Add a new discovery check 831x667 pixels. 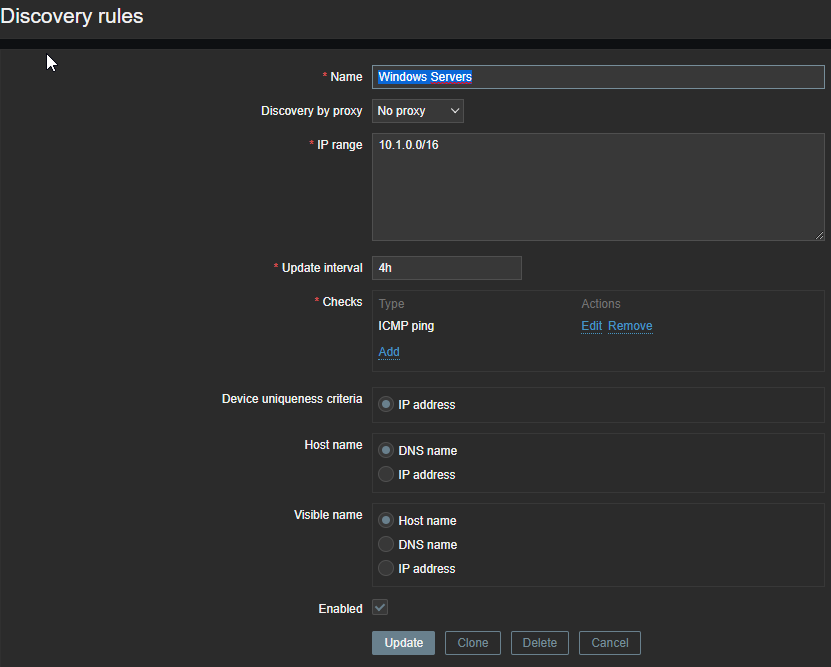[x=389, y=352]
